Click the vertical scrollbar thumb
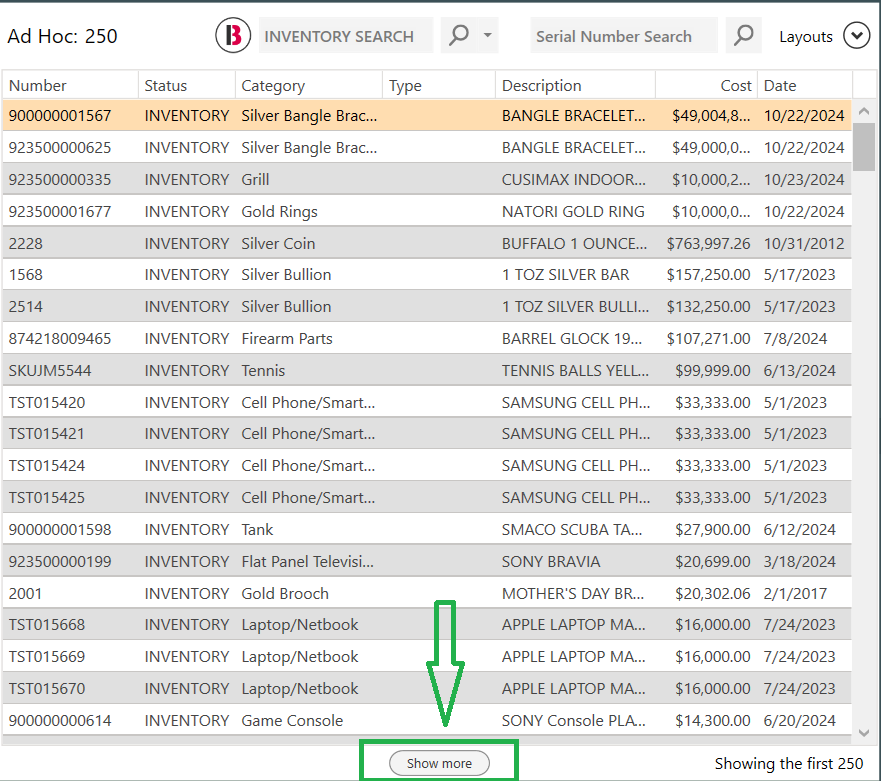This screenshot has height=781, width=881. coord(864,147)
